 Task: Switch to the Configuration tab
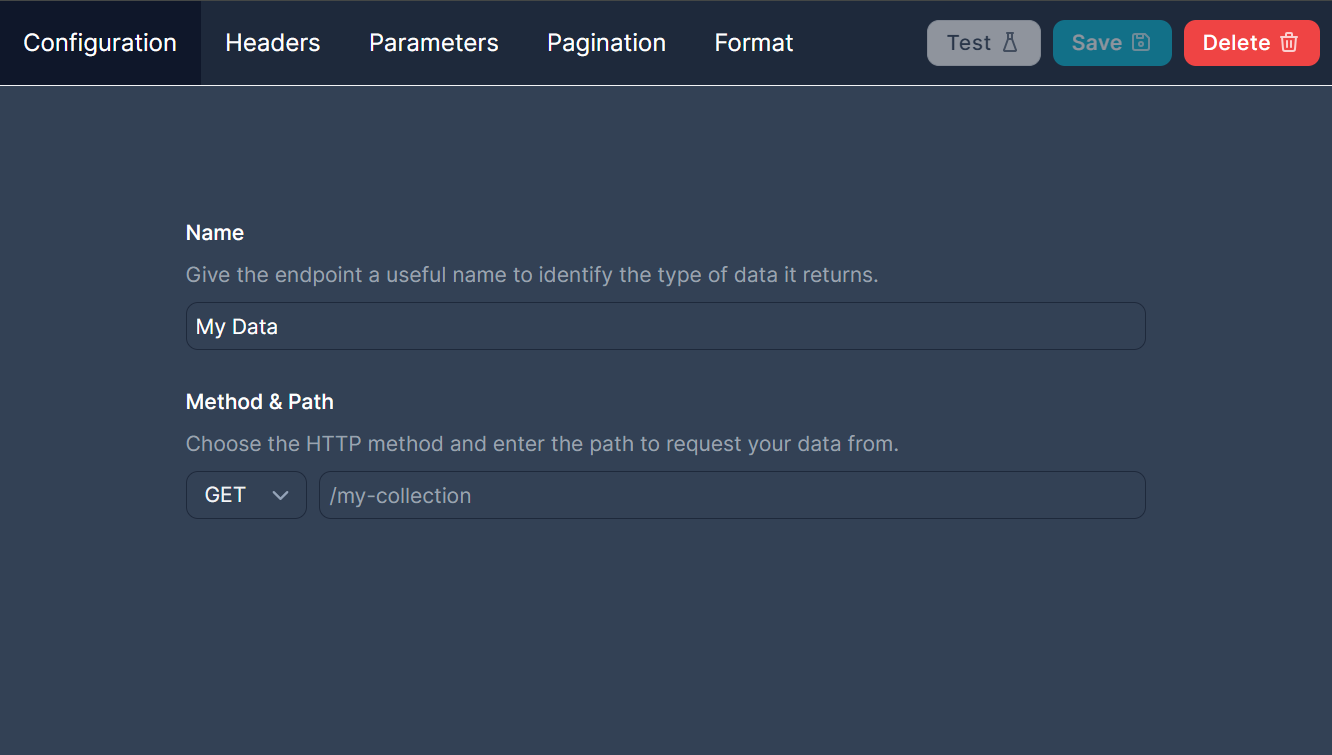(x=100, y=43)
